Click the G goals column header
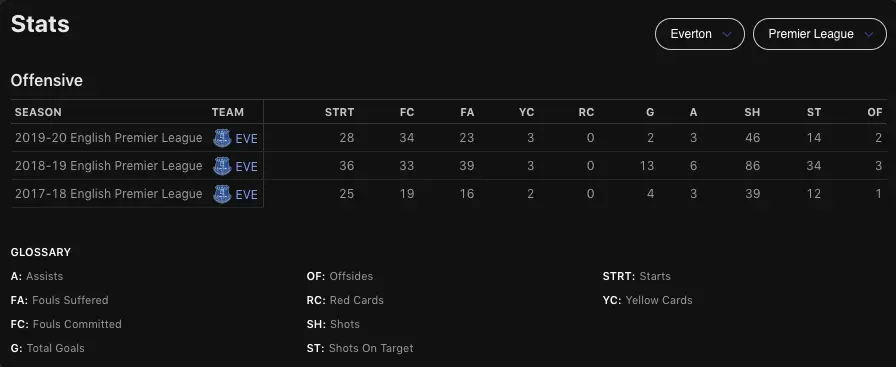The width and height of the screenshot is (896, 367). (x=650, y=113)
